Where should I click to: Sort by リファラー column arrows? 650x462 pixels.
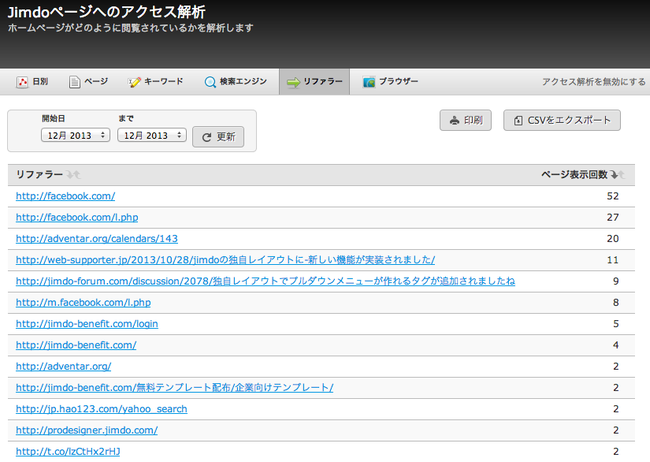[x=73, y=175]
